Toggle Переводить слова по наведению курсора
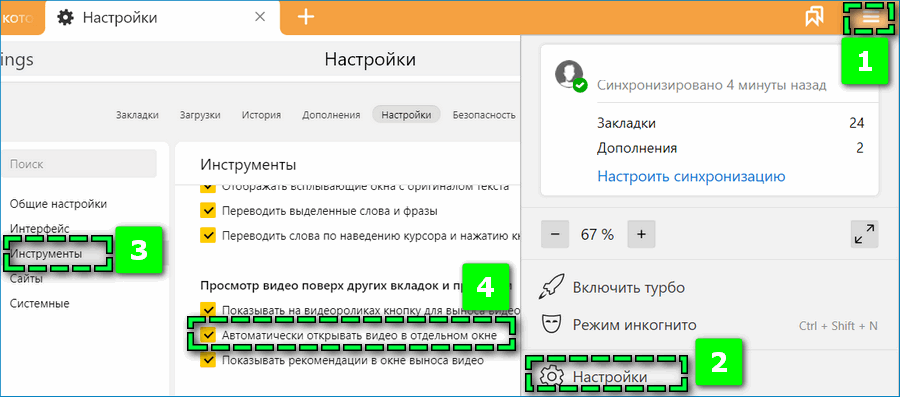Image resolution: width=900 pixels, height=397 pixels. 207,235
